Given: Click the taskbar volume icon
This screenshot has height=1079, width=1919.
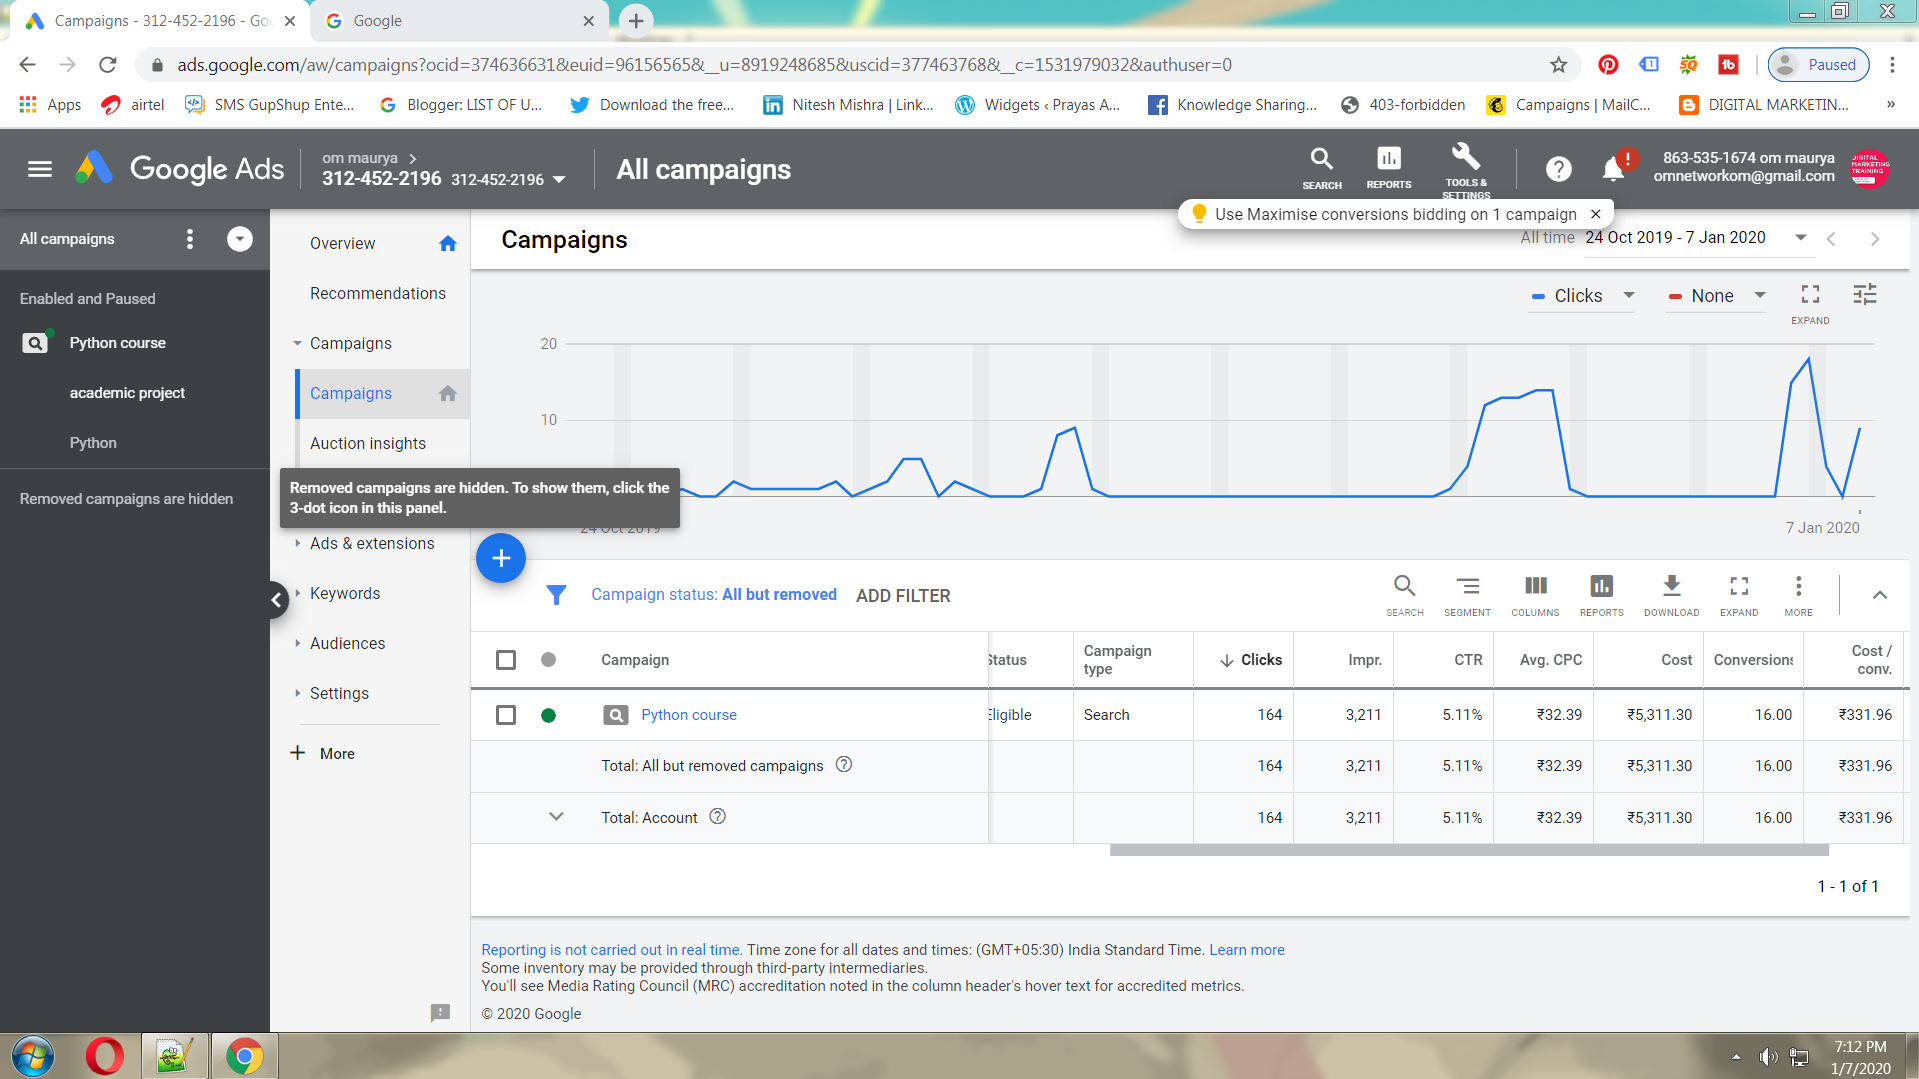Looking at the screenshot, I should 1768,1057.
